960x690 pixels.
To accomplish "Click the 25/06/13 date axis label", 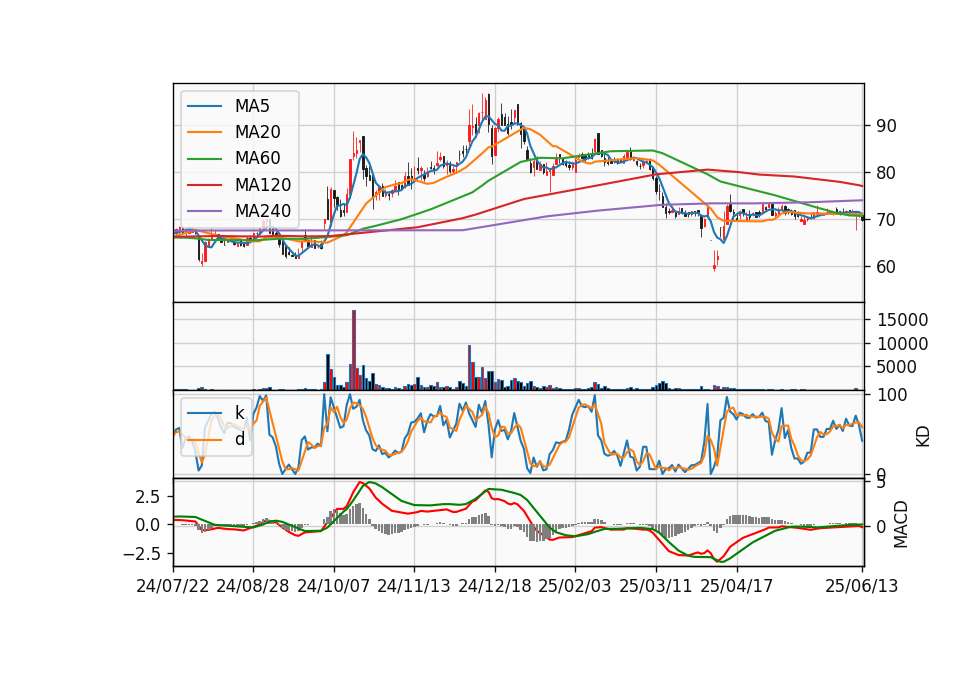I will pyautogui.click(x=862, y=586).
